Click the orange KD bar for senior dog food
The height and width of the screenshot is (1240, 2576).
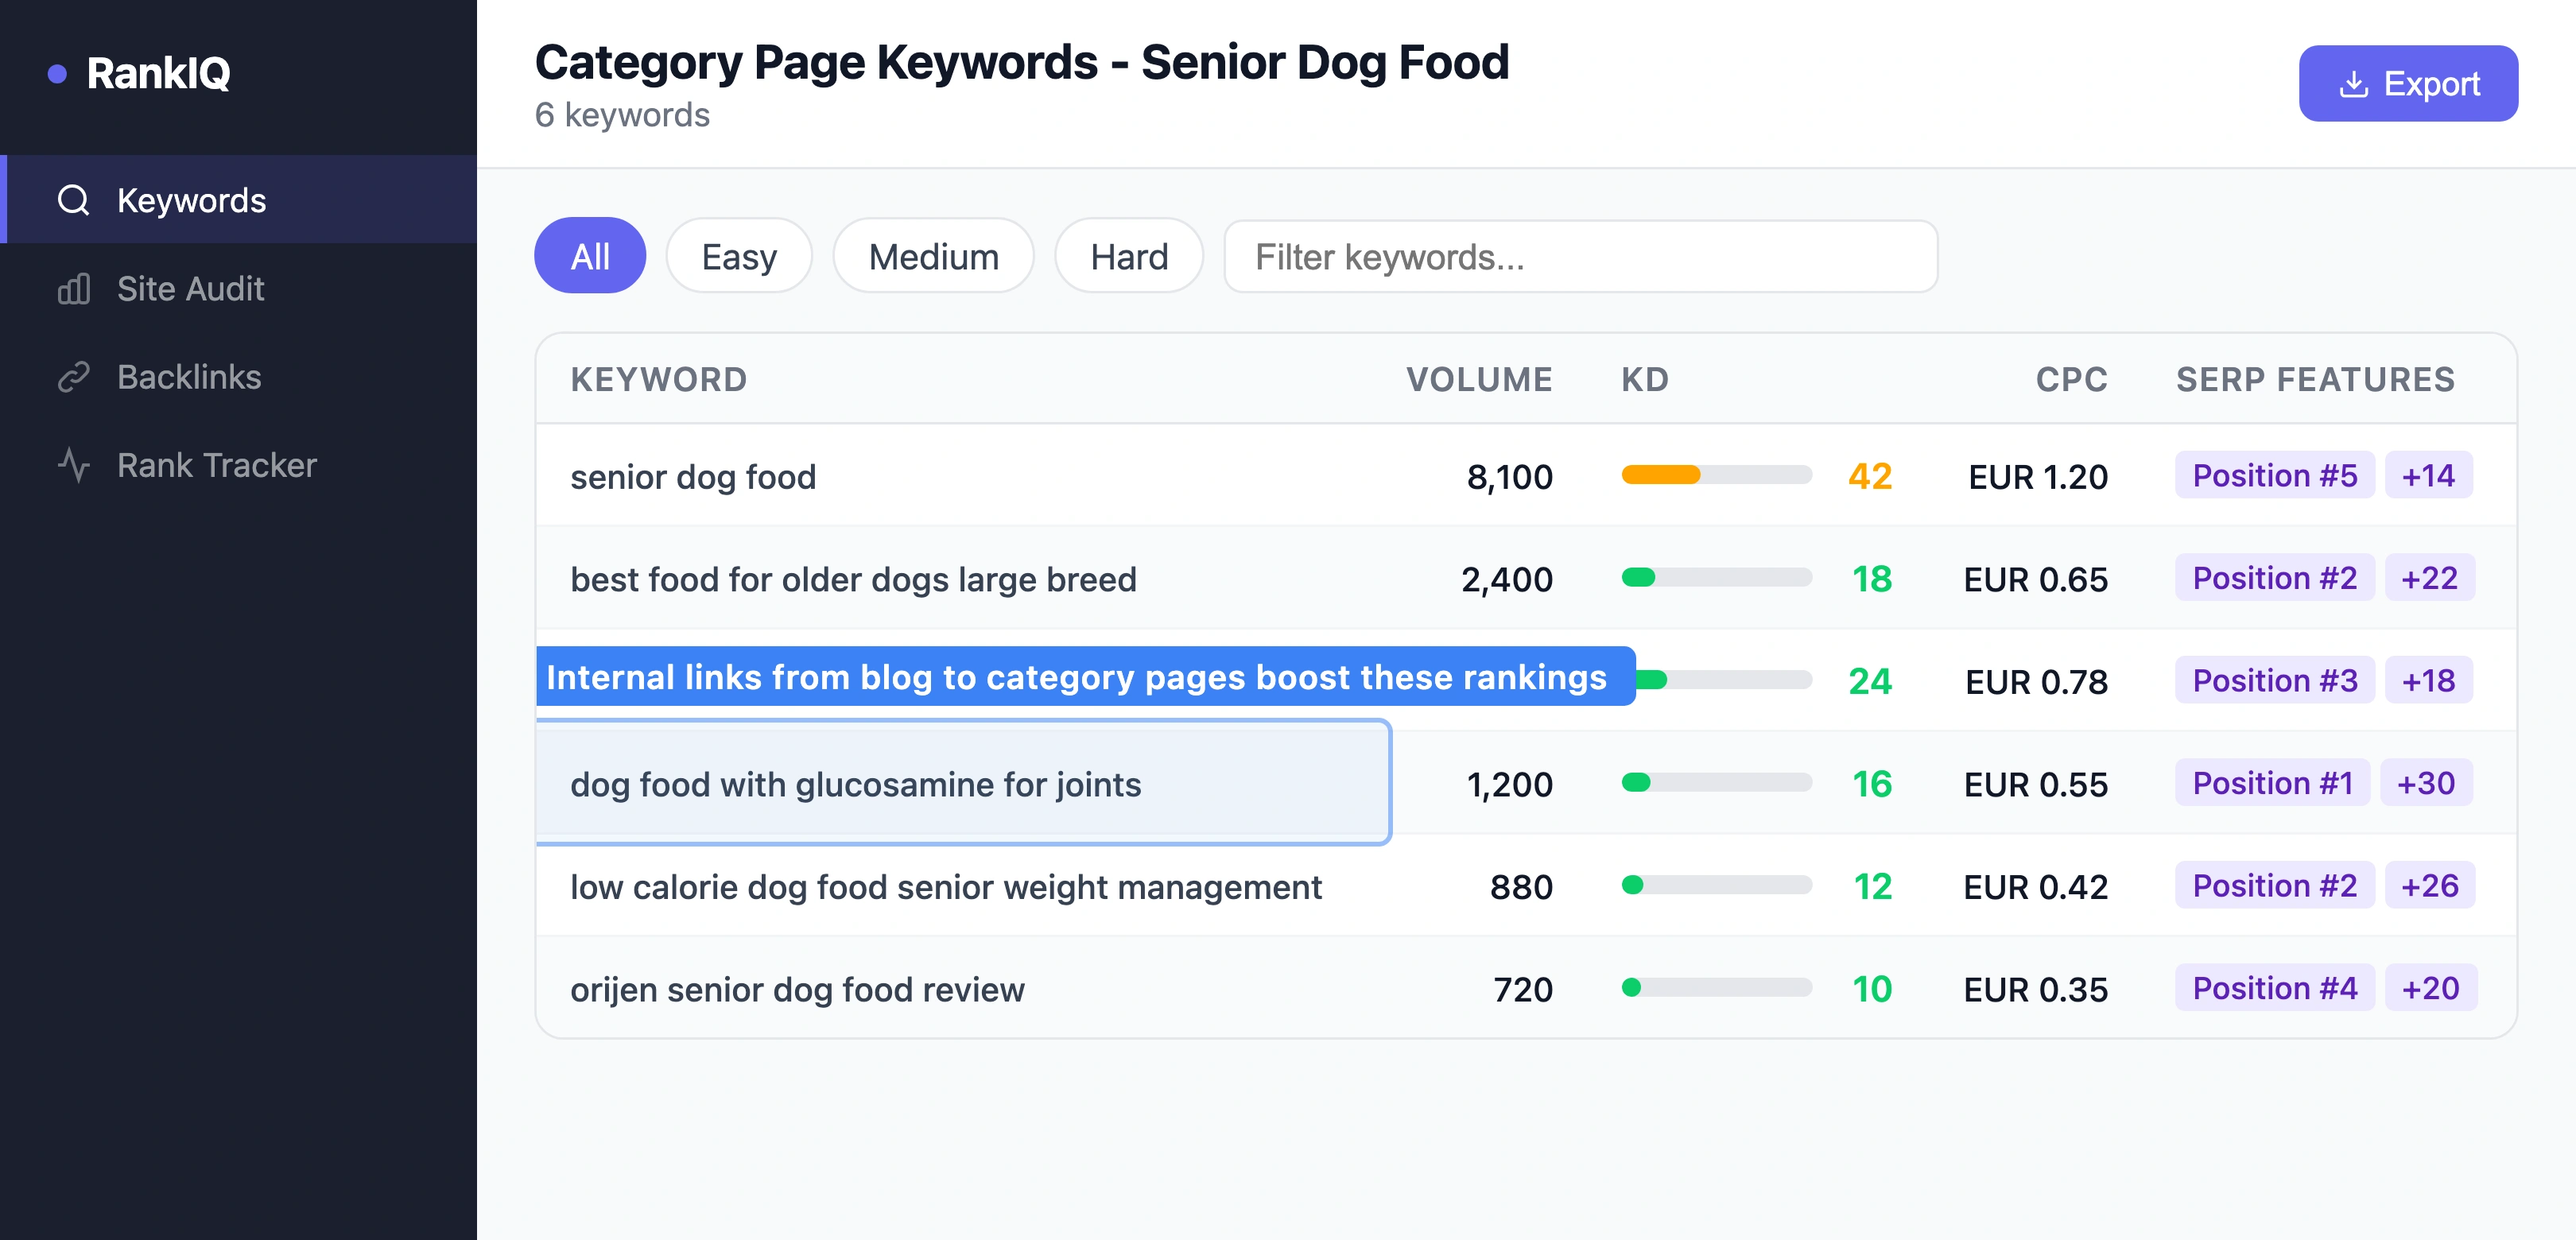point(1660,476)
